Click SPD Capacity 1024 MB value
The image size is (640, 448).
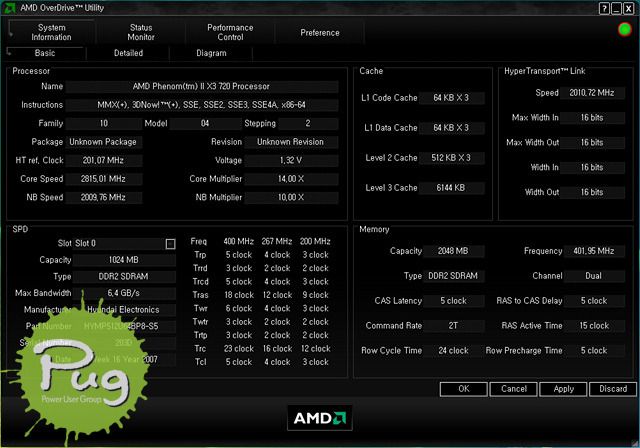(x=124, y=260)
